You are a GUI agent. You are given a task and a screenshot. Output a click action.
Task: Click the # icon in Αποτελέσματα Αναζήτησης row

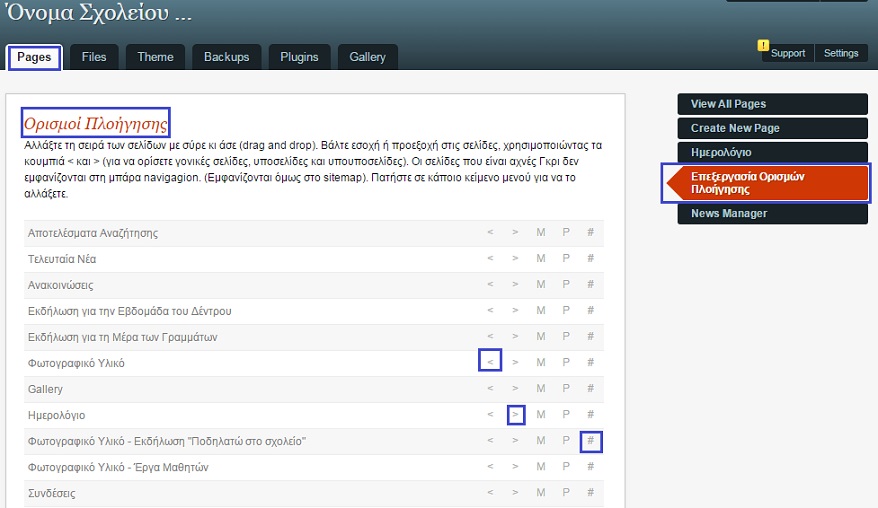pos(591,232)
